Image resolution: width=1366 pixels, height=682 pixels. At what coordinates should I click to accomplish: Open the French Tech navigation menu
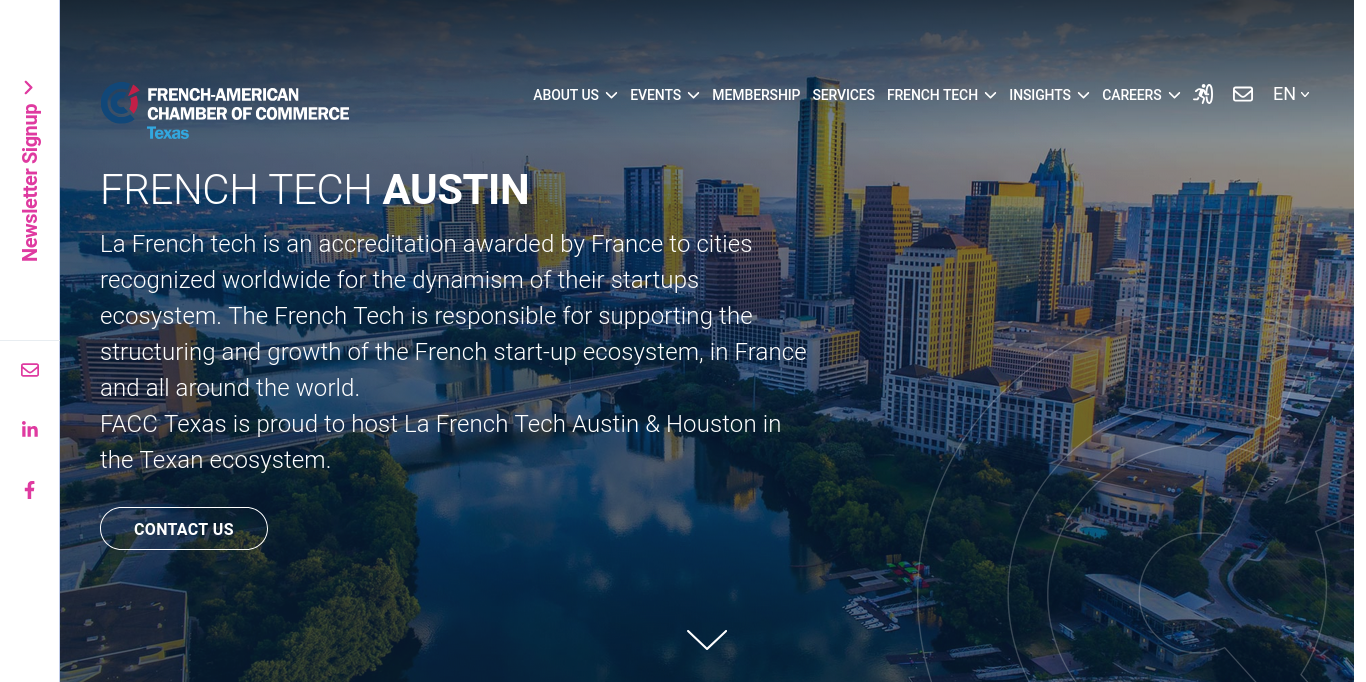tap(941, 95)
